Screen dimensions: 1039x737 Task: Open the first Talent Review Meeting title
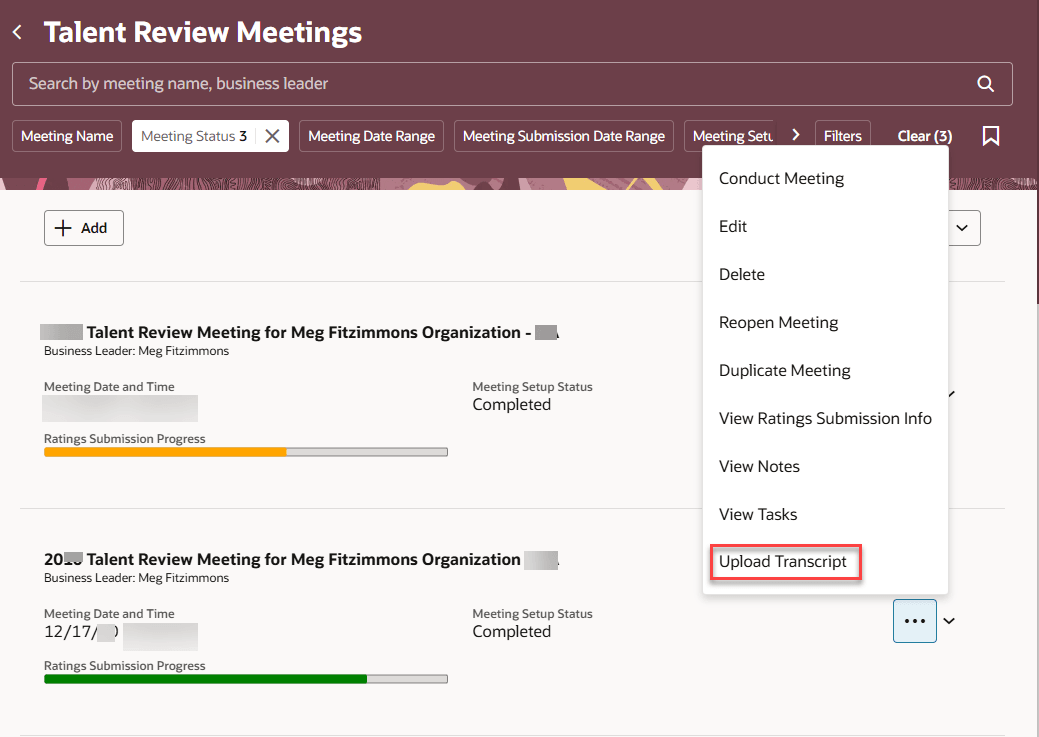tap(300, 332)
